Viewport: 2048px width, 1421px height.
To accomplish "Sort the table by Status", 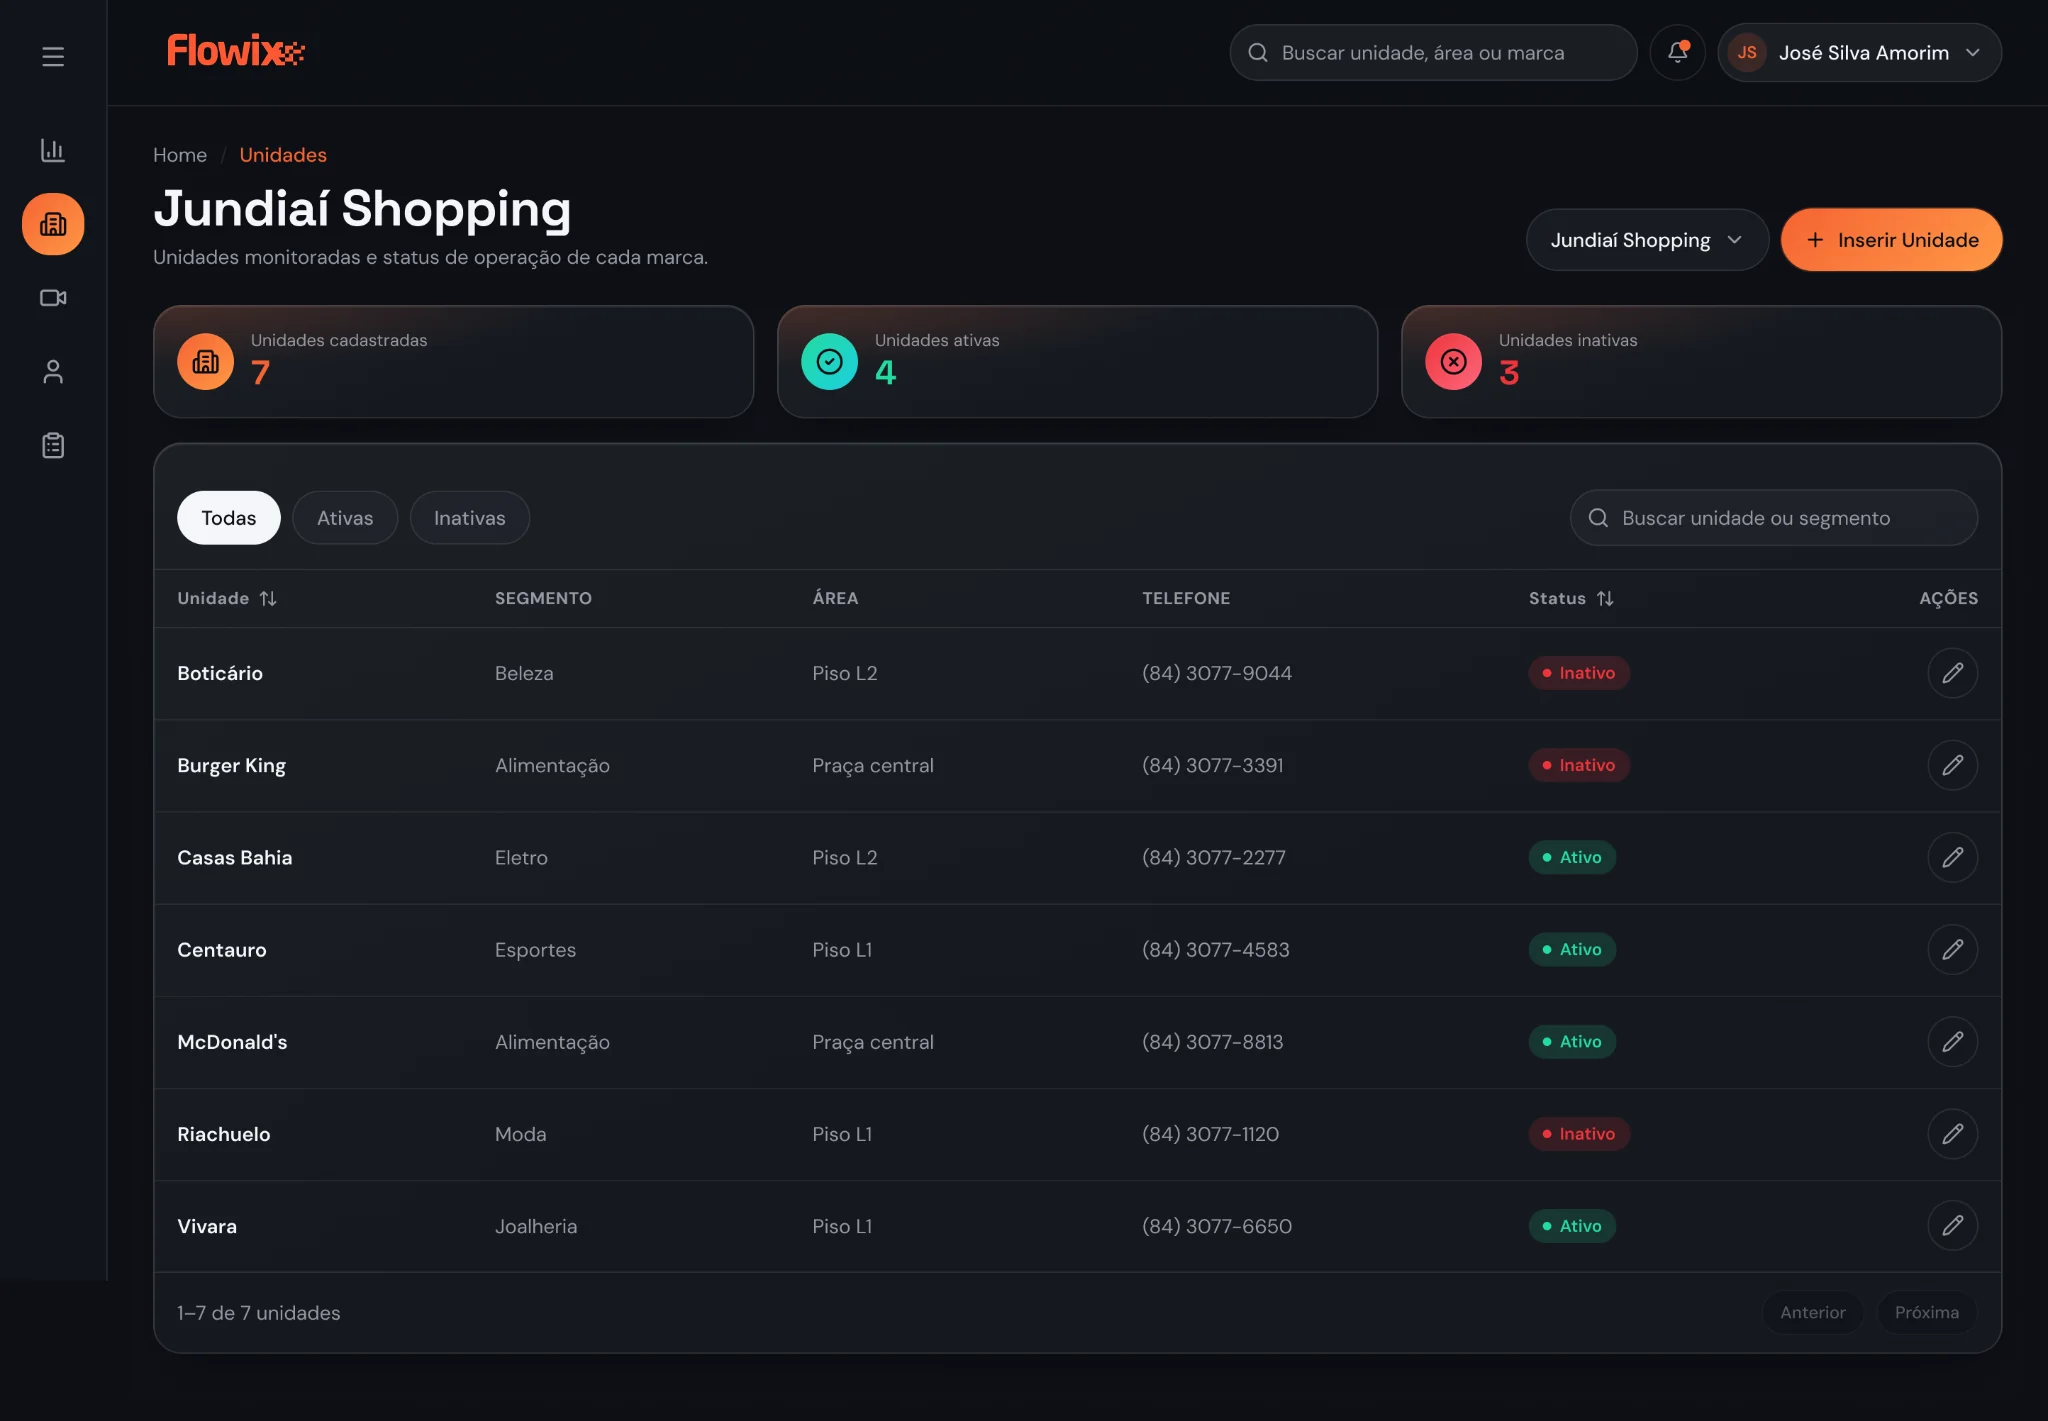I will click(1571, 598).
